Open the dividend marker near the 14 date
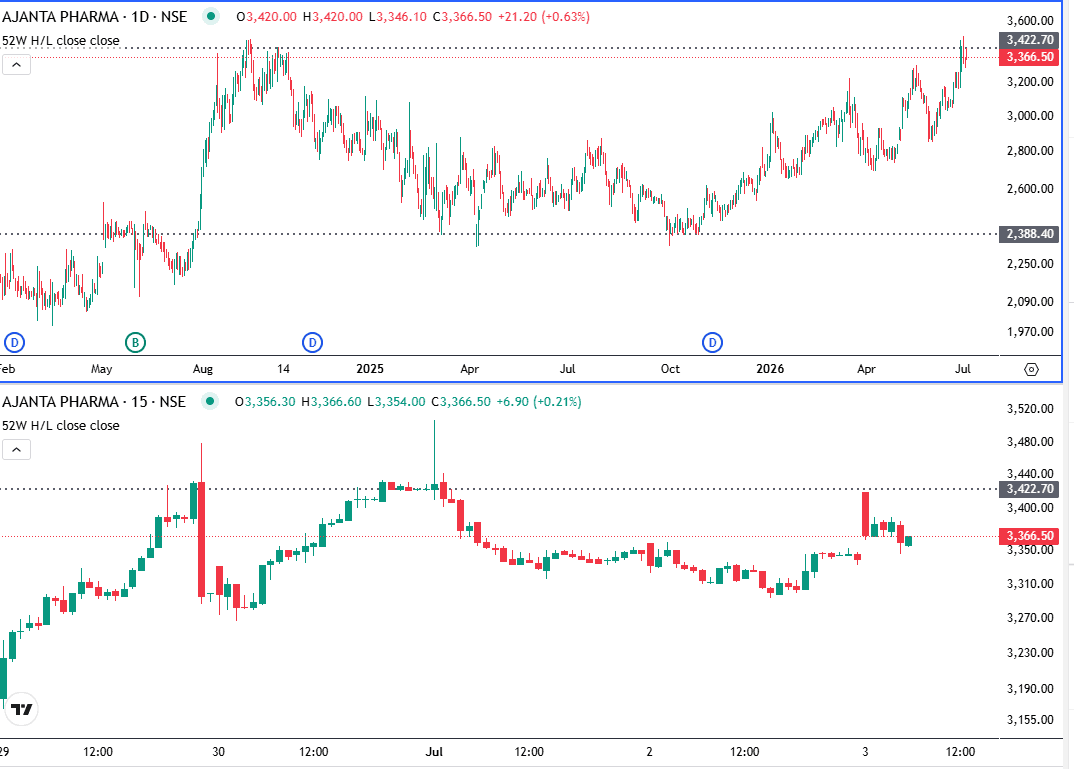1074x769 pixels. 312,342
